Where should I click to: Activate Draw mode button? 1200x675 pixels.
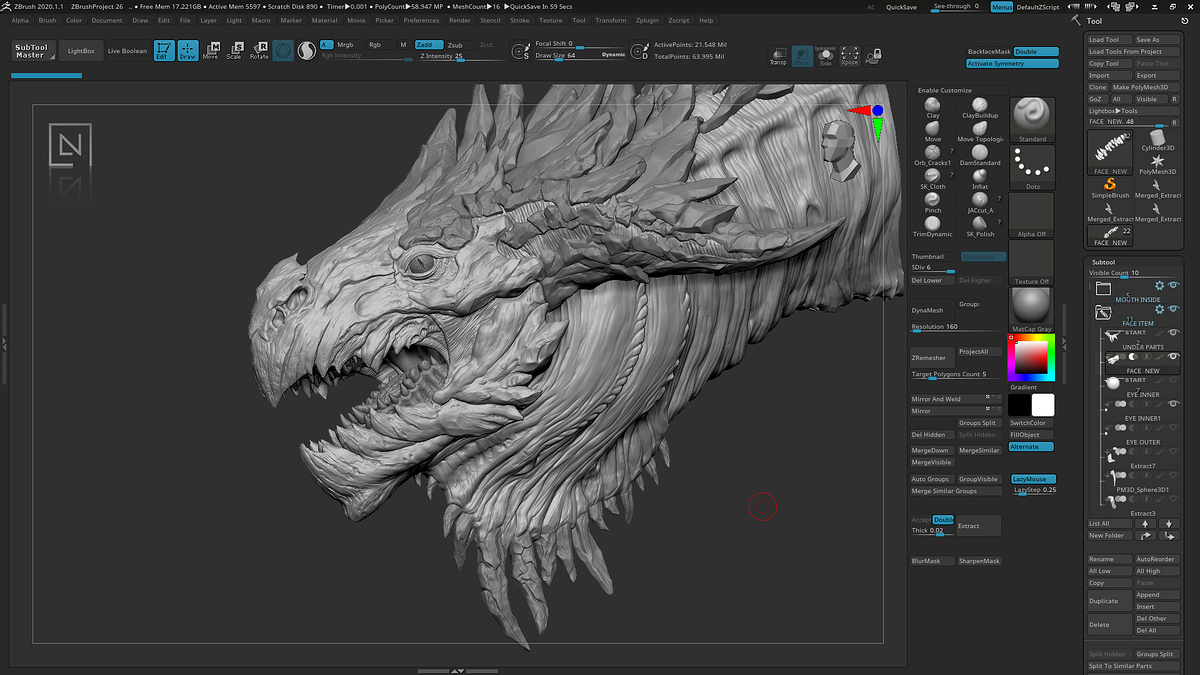pos(188,51)
